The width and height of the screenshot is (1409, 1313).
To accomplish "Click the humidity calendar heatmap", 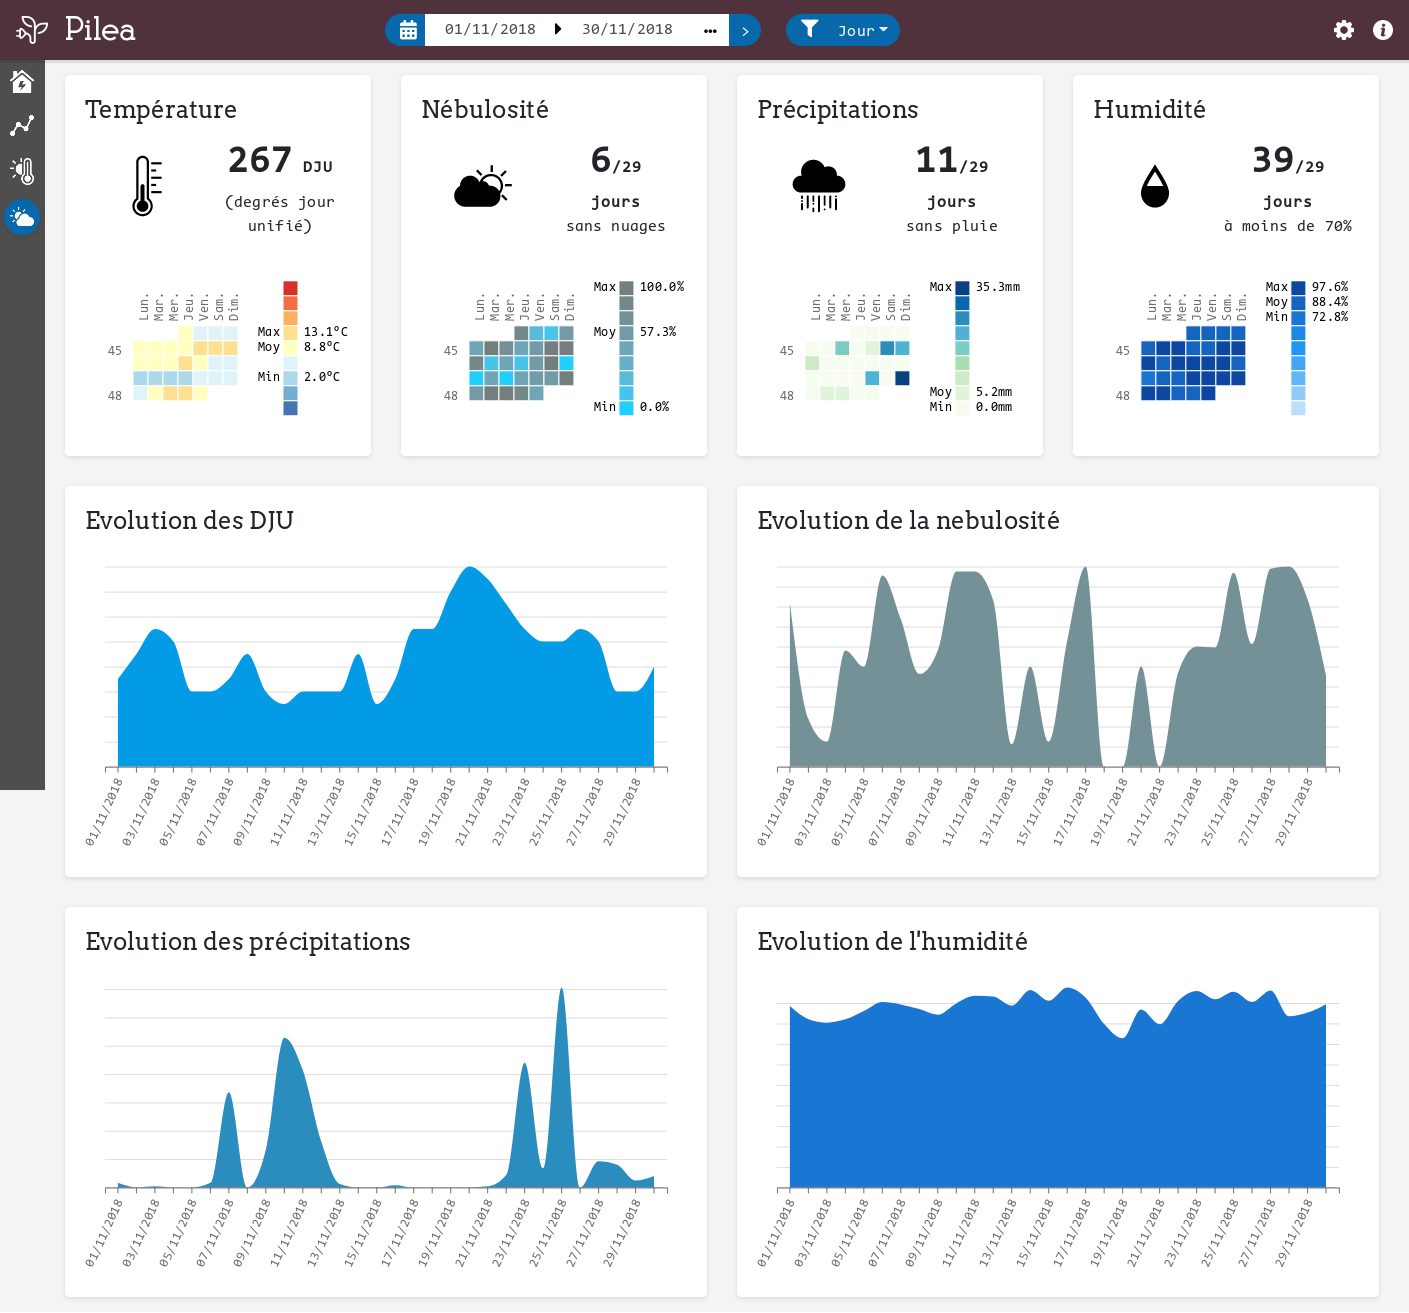I will [1194, 363].
